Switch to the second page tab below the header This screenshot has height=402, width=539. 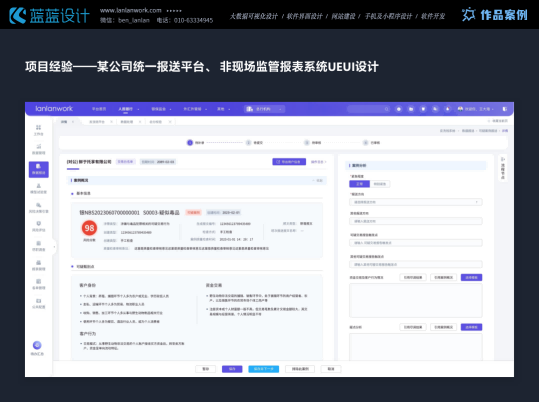coord(99,122)
